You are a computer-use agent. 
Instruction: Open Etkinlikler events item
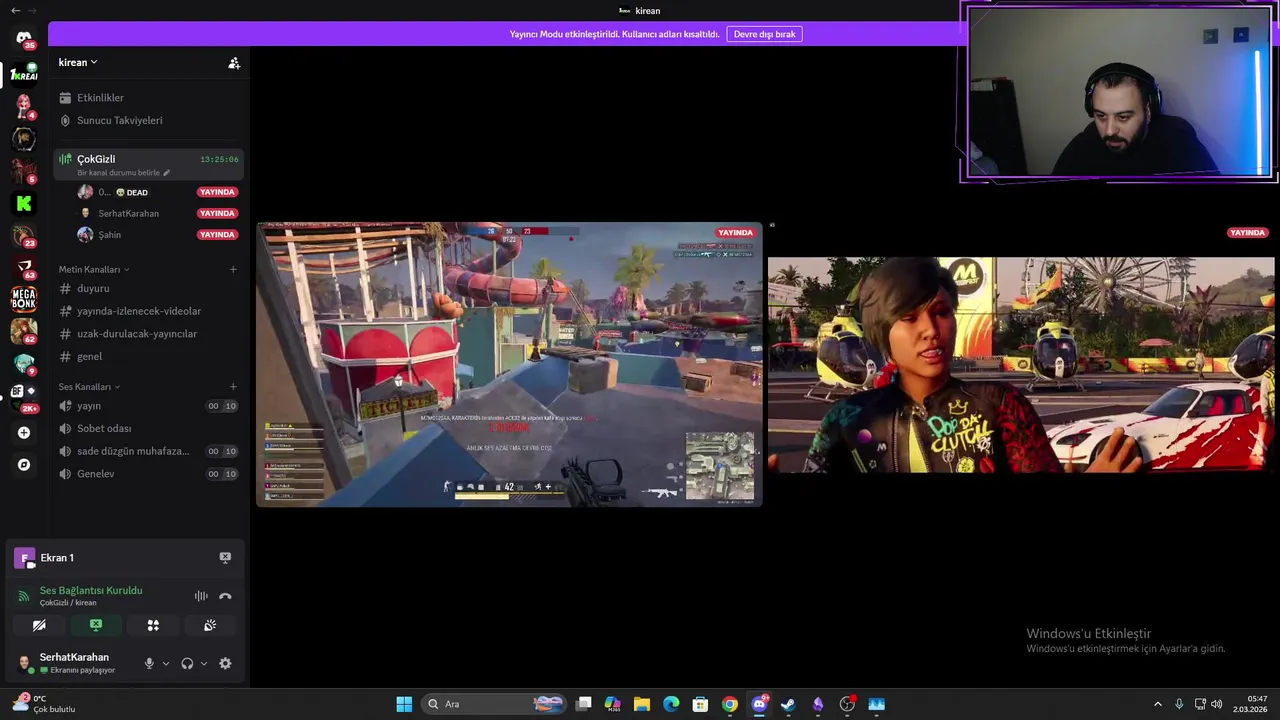coord(148,98)
